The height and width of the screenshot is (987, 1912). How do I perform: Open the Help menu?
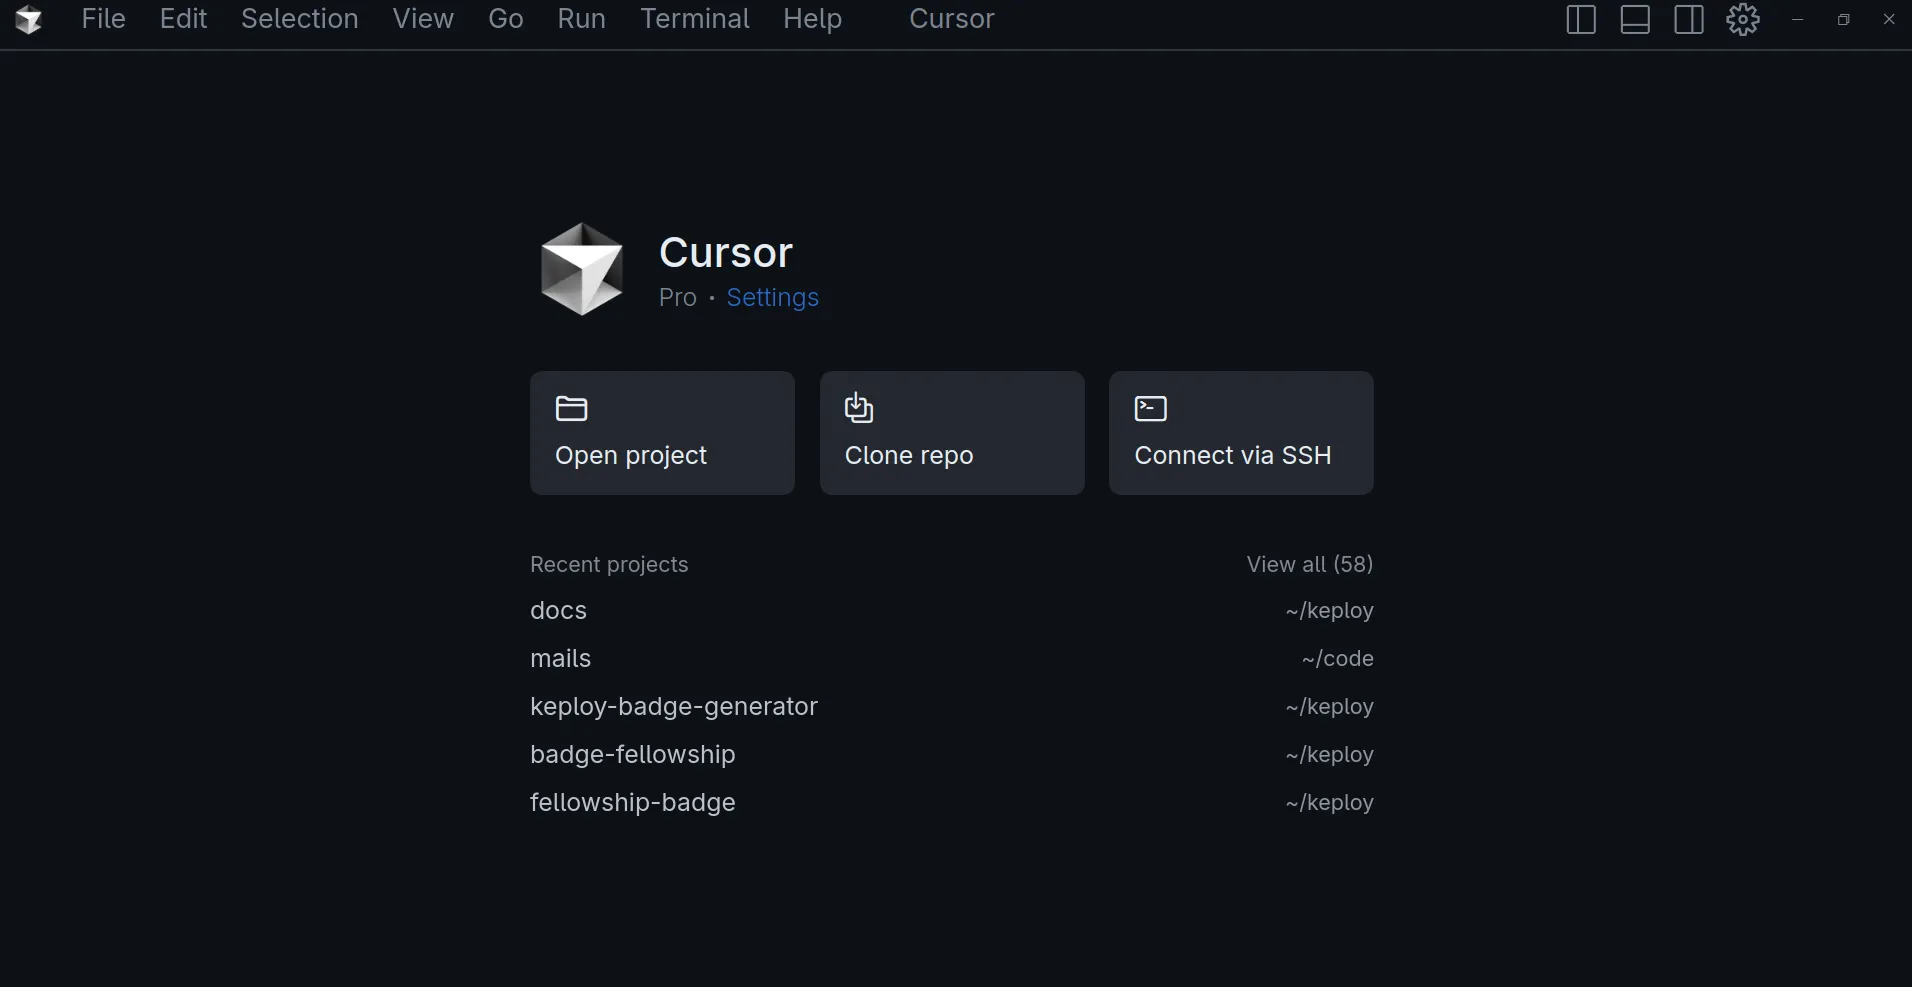(812, 19)
